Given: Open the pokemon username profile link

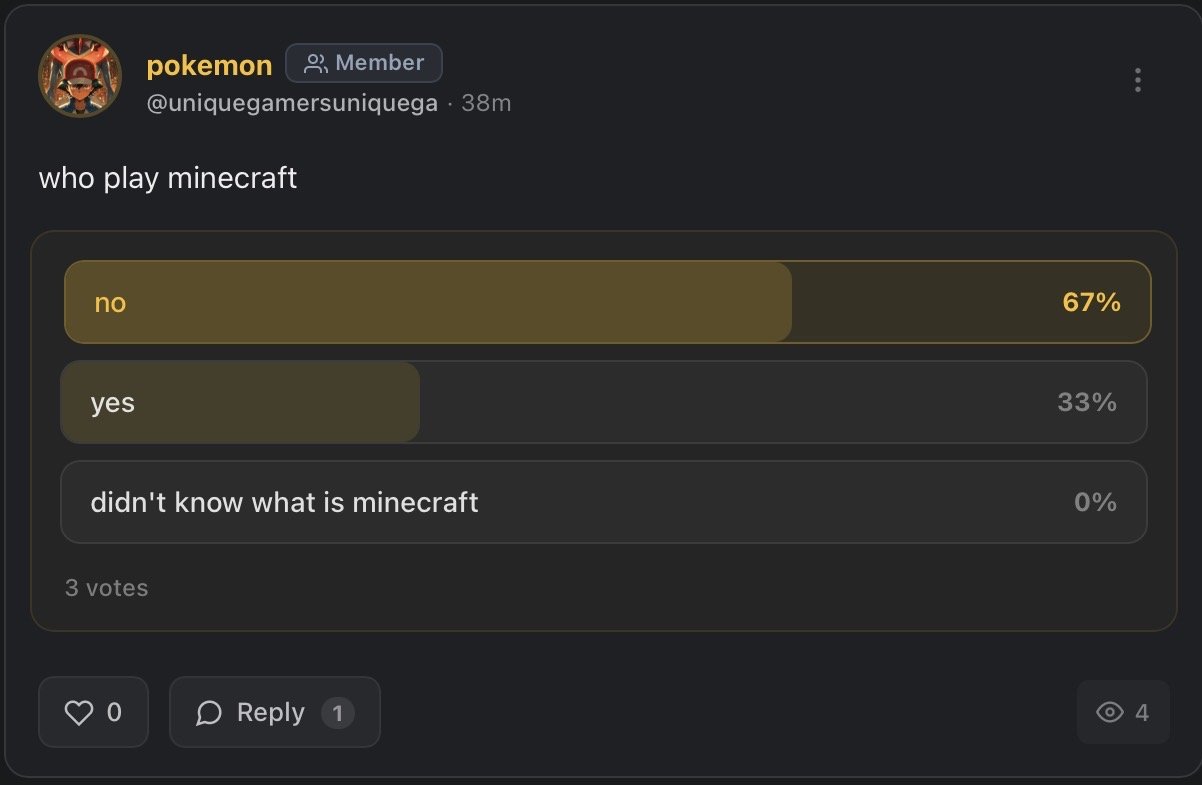Looking at the screenshot, I should (209, 65).
